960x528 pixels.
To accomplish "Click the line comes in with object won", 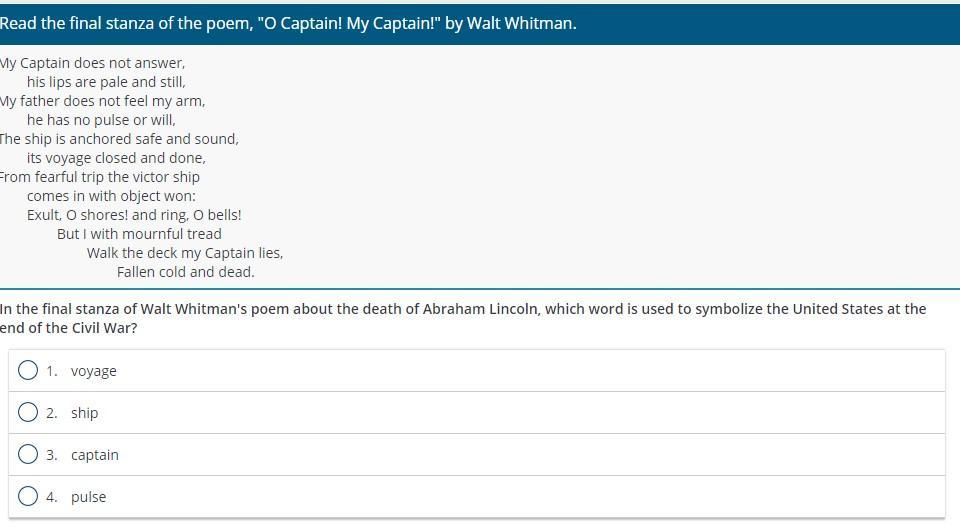I will click(111, 196).
